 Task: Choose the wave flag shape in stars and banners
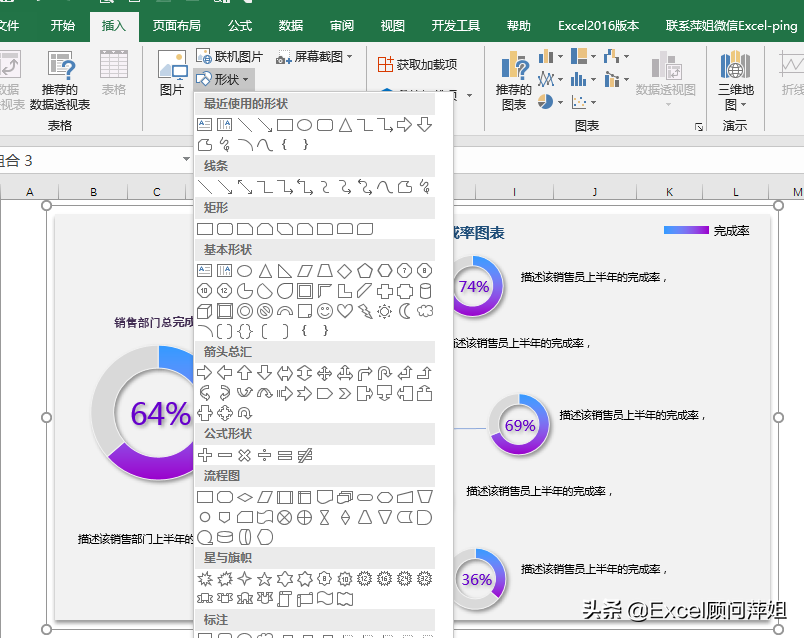pos(325,599)
